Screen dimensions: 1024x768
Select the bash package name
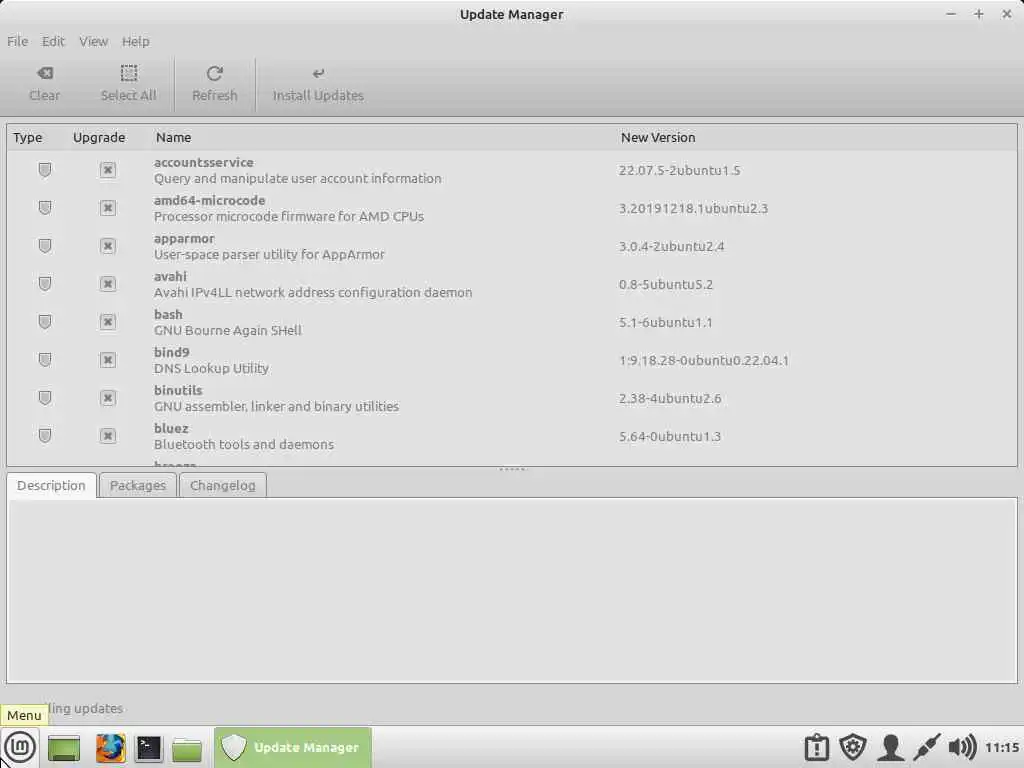168,314
